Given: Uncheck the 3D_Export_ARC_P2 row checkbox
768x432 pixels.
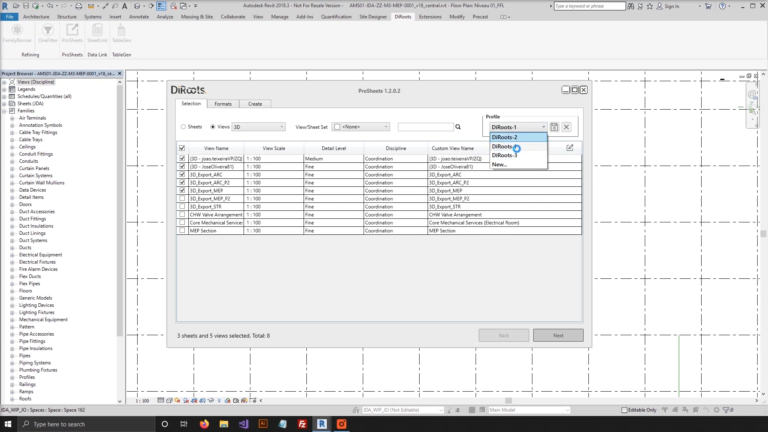Looking at the screenshot, I should click(182, 182).
